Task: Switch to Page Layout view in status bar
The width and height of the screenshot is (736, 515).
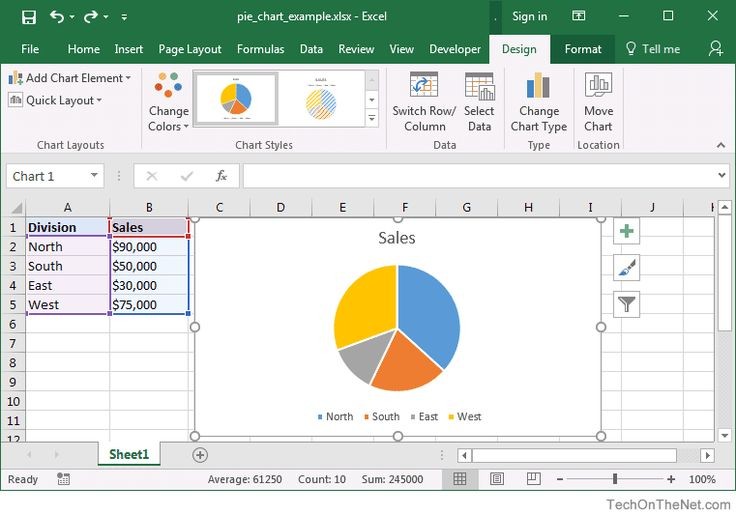Action: point(497,480)
